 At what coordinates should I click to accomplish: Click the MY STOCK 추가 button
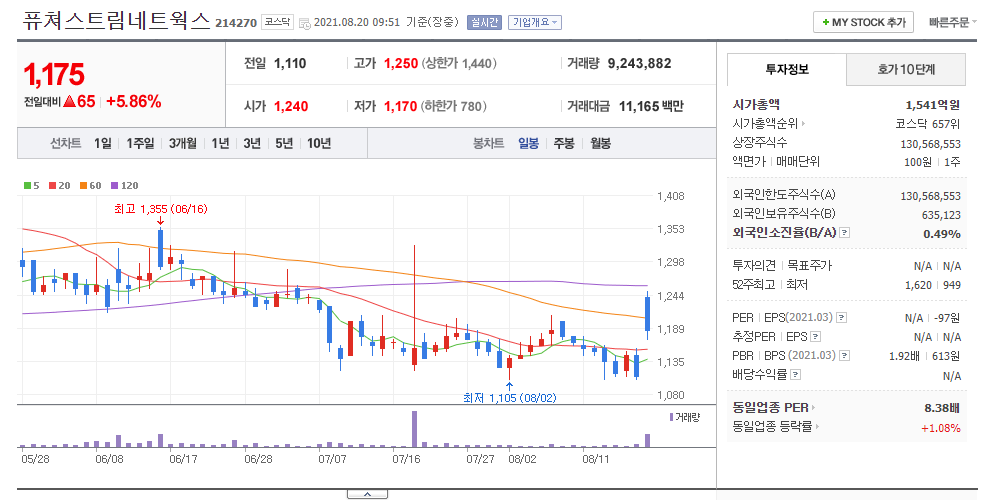coord(863,22)
